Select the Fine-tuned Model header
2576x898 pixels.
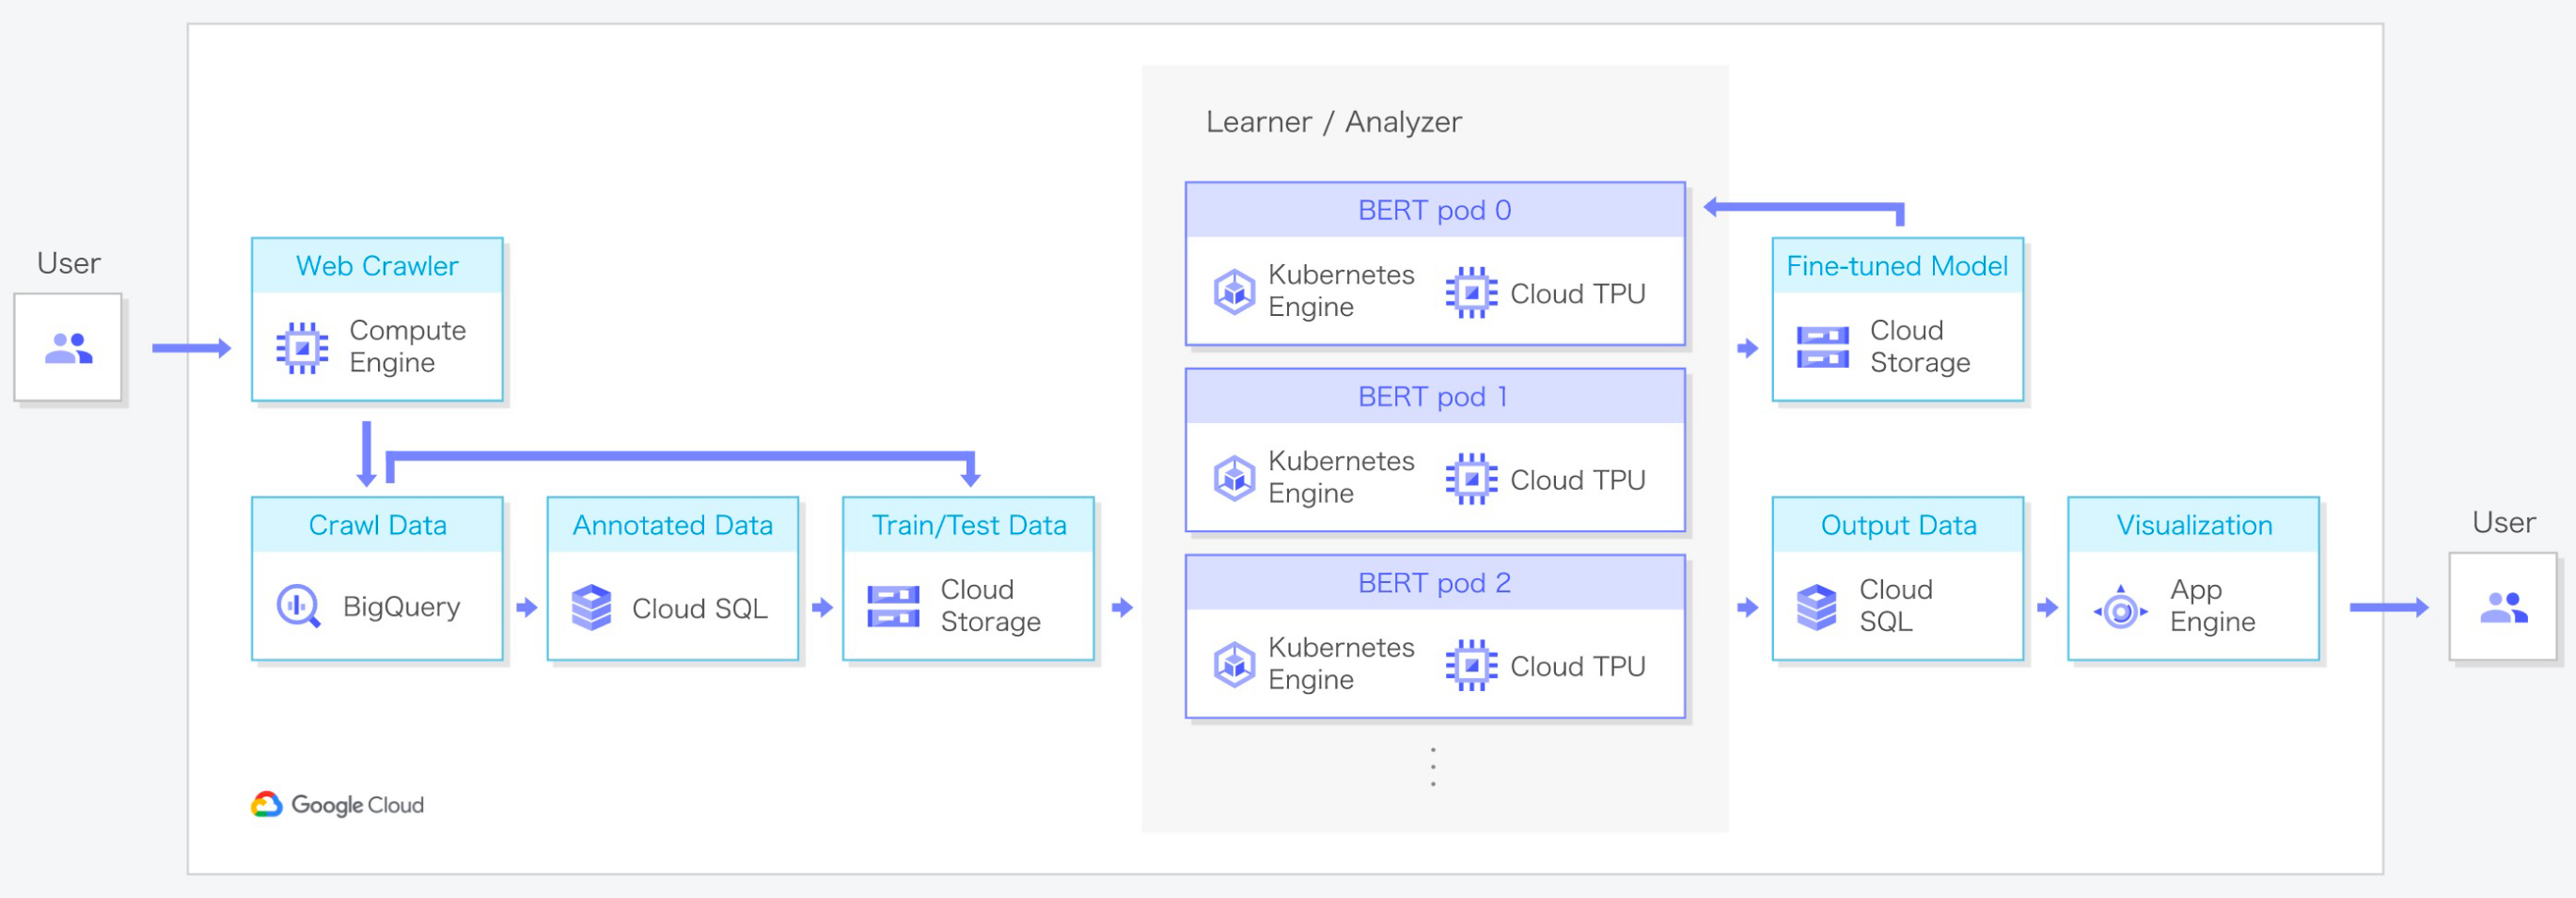point(1897,266)
